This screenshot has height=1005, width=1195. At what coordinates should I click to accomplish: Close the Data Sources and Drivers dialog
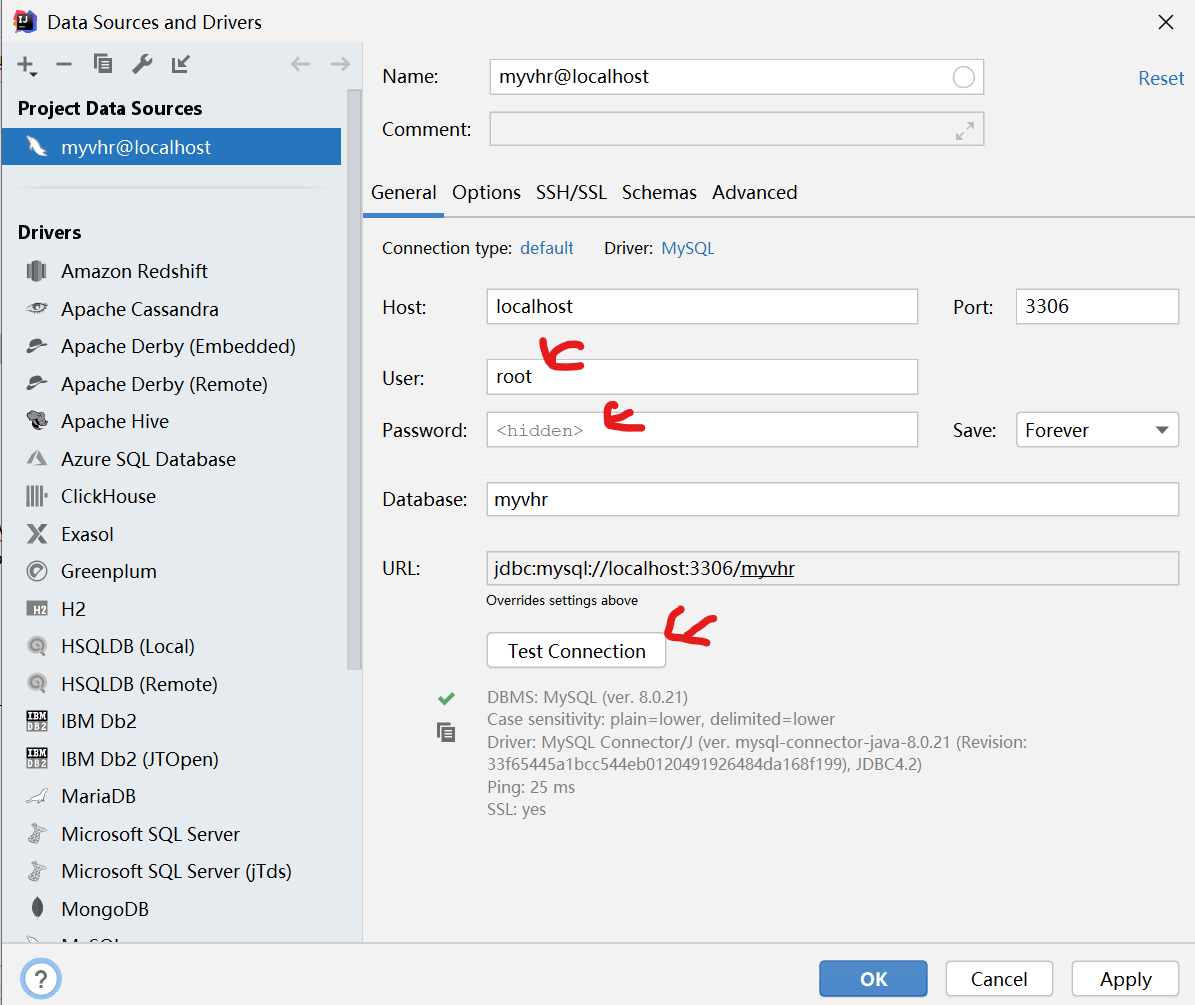[x=1166, y=22]
